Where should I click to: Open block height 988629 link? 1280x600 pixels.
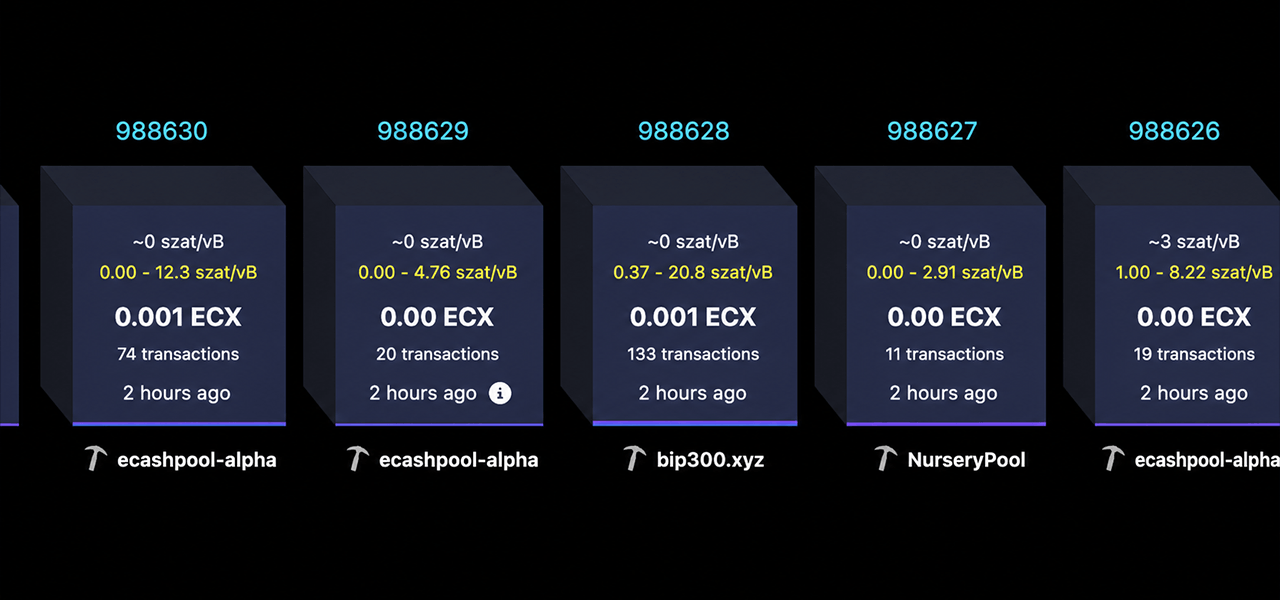[423, 131]
